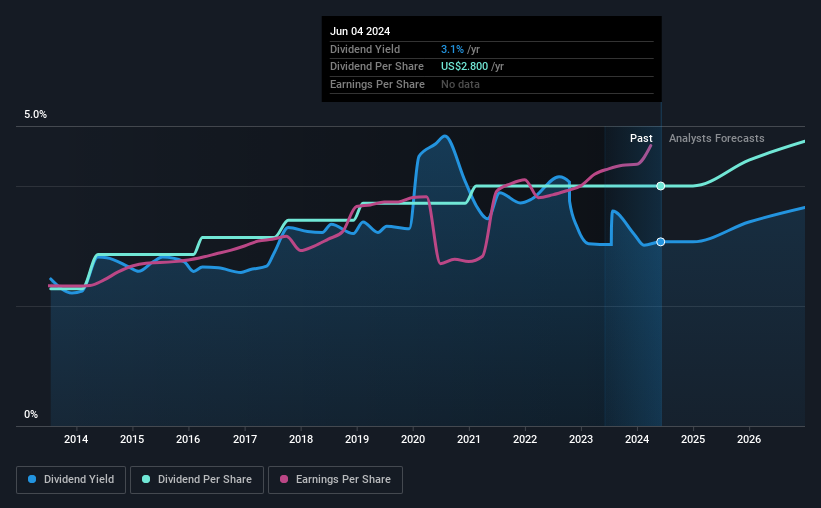Click the blue Dividend Yield legend dot
Screen dimensions: 821x508
32,479
